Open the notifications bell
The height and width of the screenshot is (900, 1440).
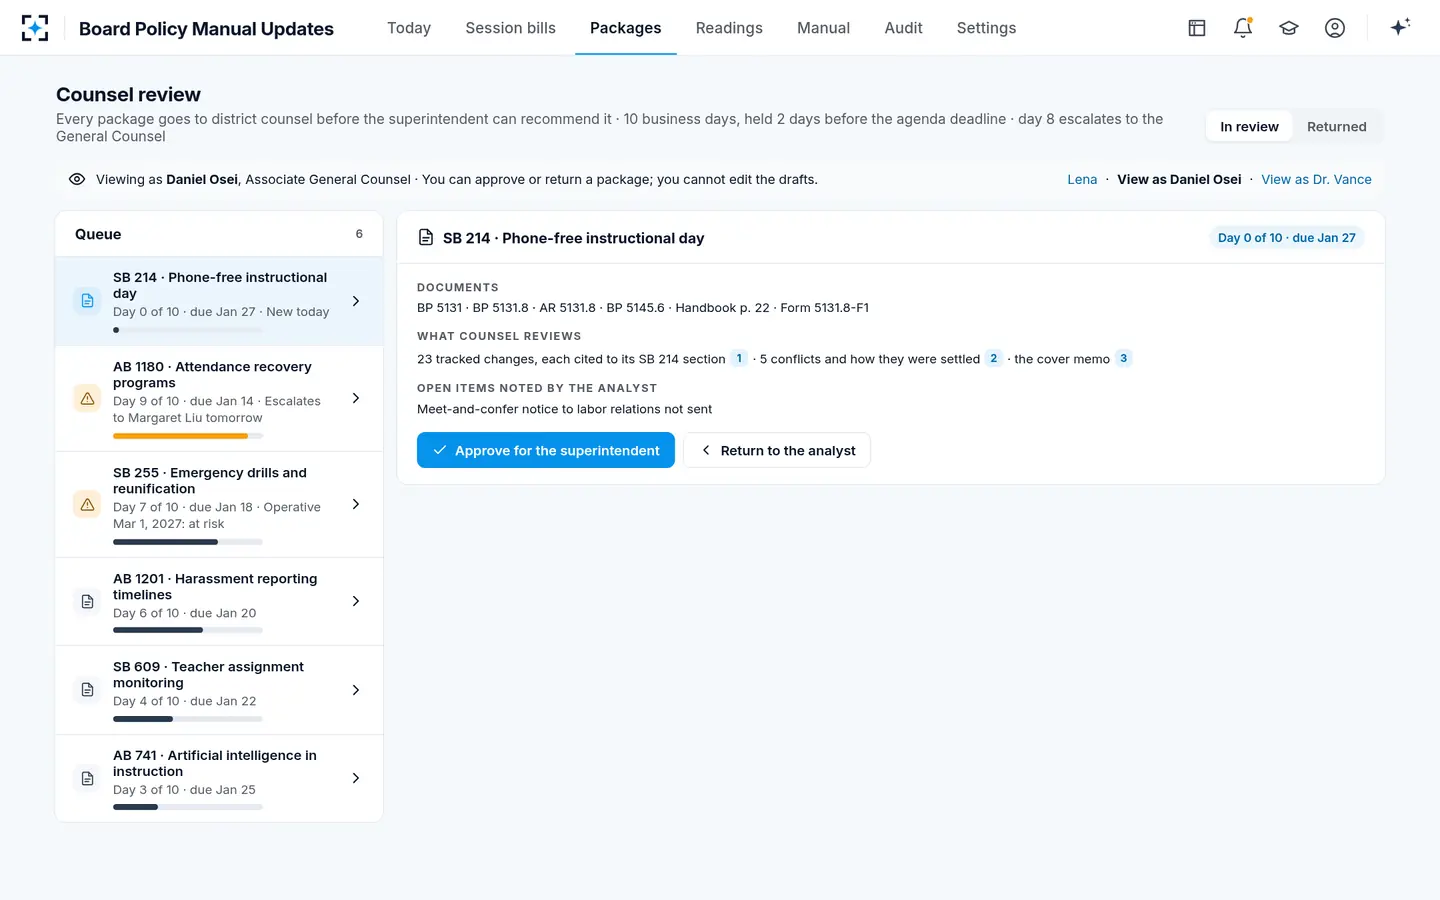point(1243,28)
